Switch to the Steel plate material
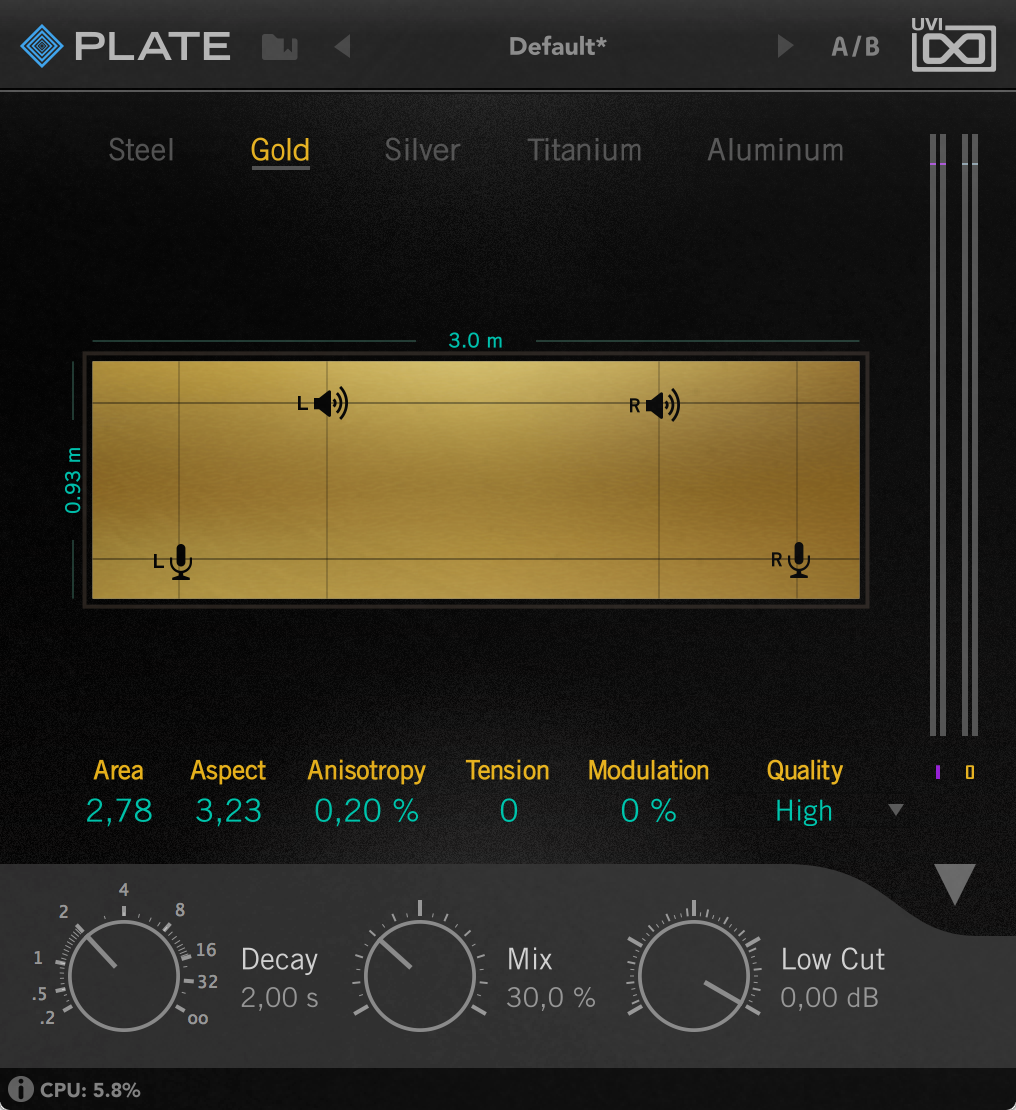Image resolution: width=1016 pixels, height=1110 pixels. point(140,150)
